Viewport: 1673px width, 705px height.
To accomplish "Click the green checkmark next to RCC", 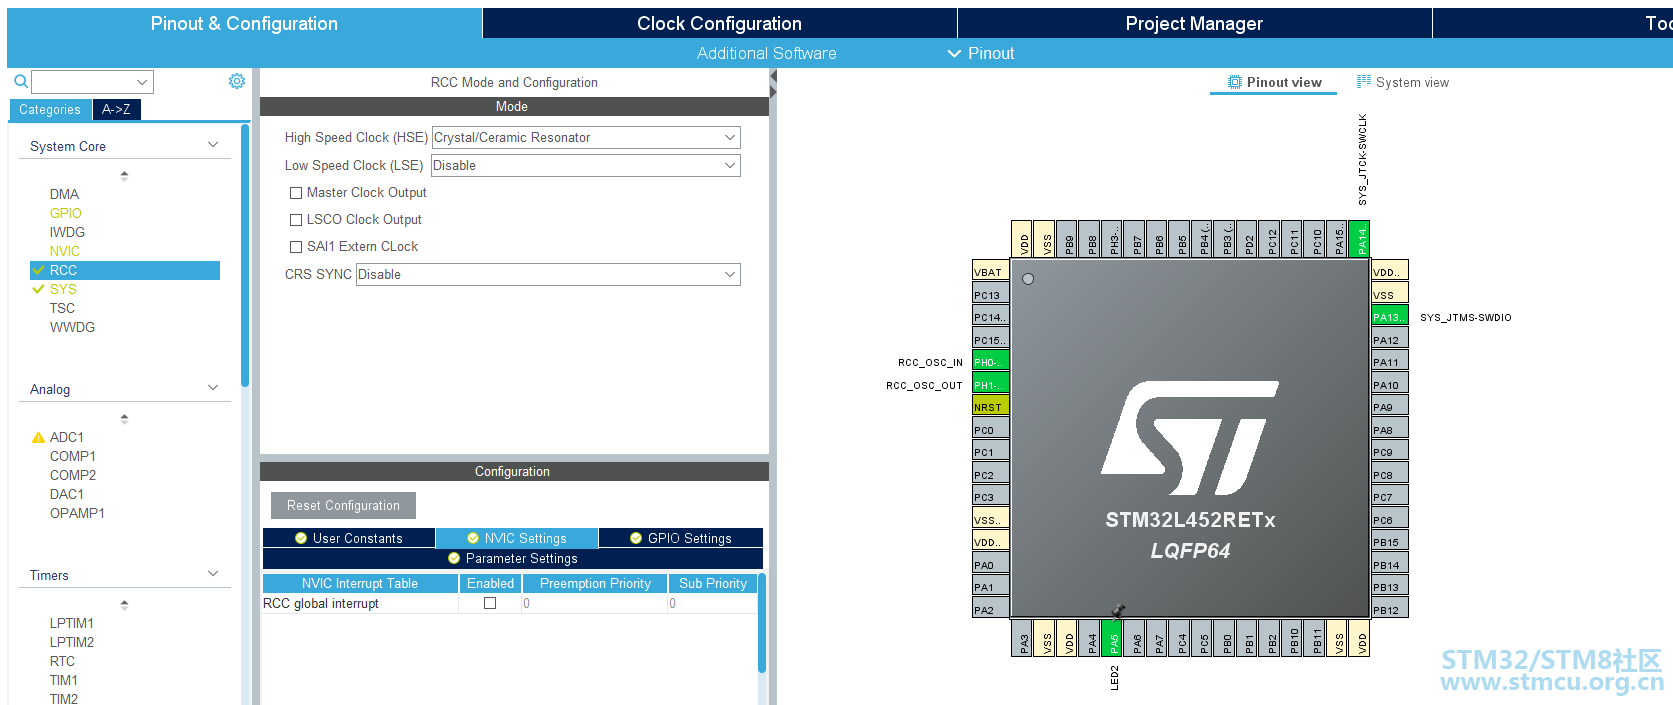I will click(x=38, y=270).
